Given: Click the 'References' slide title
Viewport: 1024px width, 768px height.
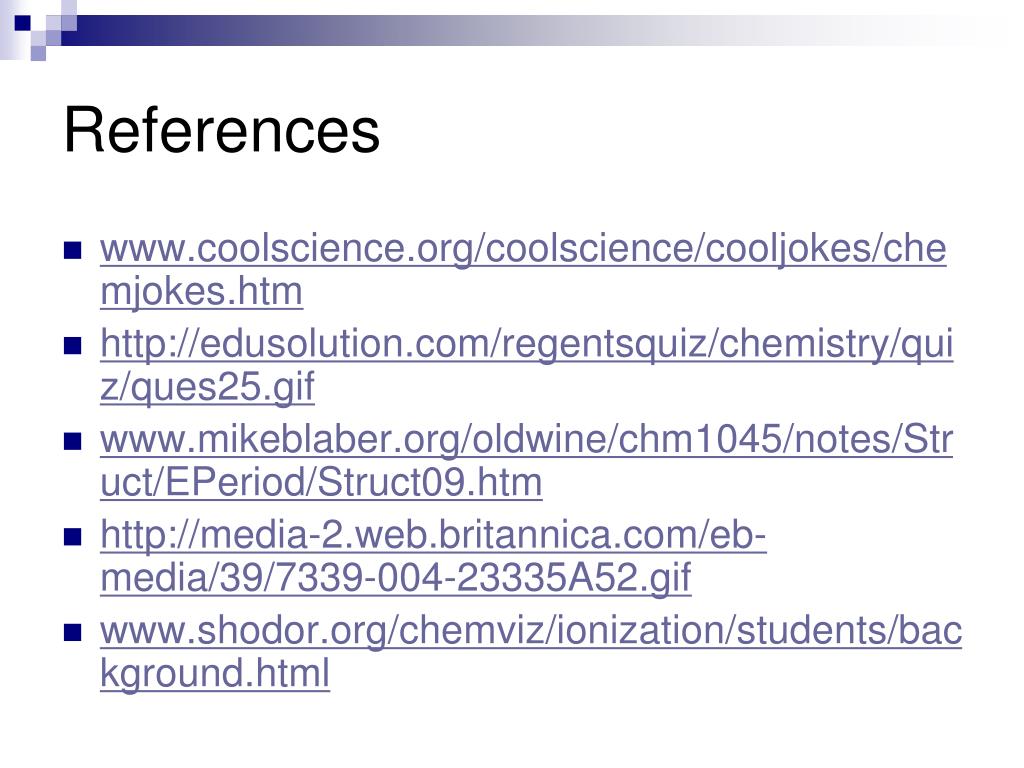Looking at the screenshot, I should (222, 130).
